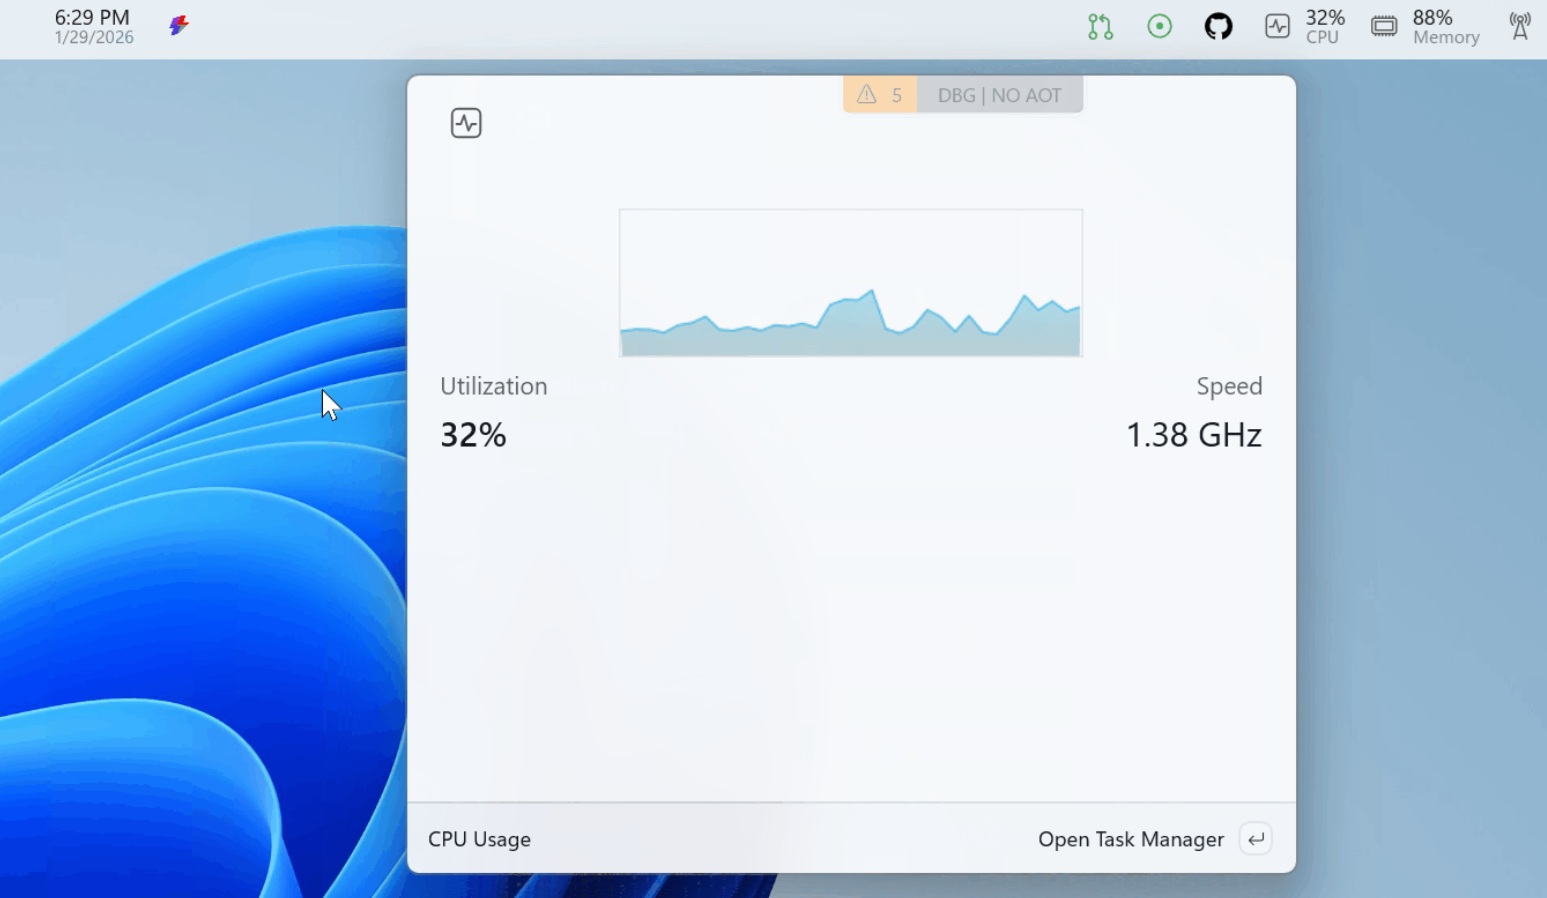Image resolution: width=1547 pixels, height=898 pixels.
Task: Select the memory chip icon showing 88%
Action: [x=1383, y=26]
